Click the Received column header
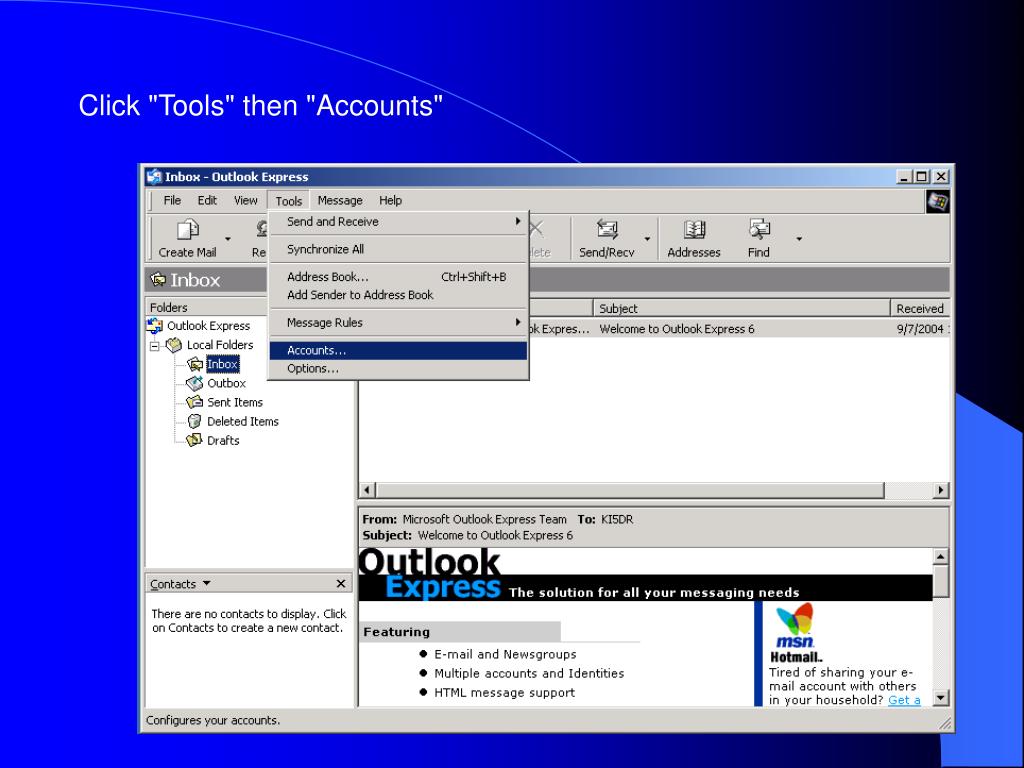This screenshot has width=1024, height=768. point(920,308)
